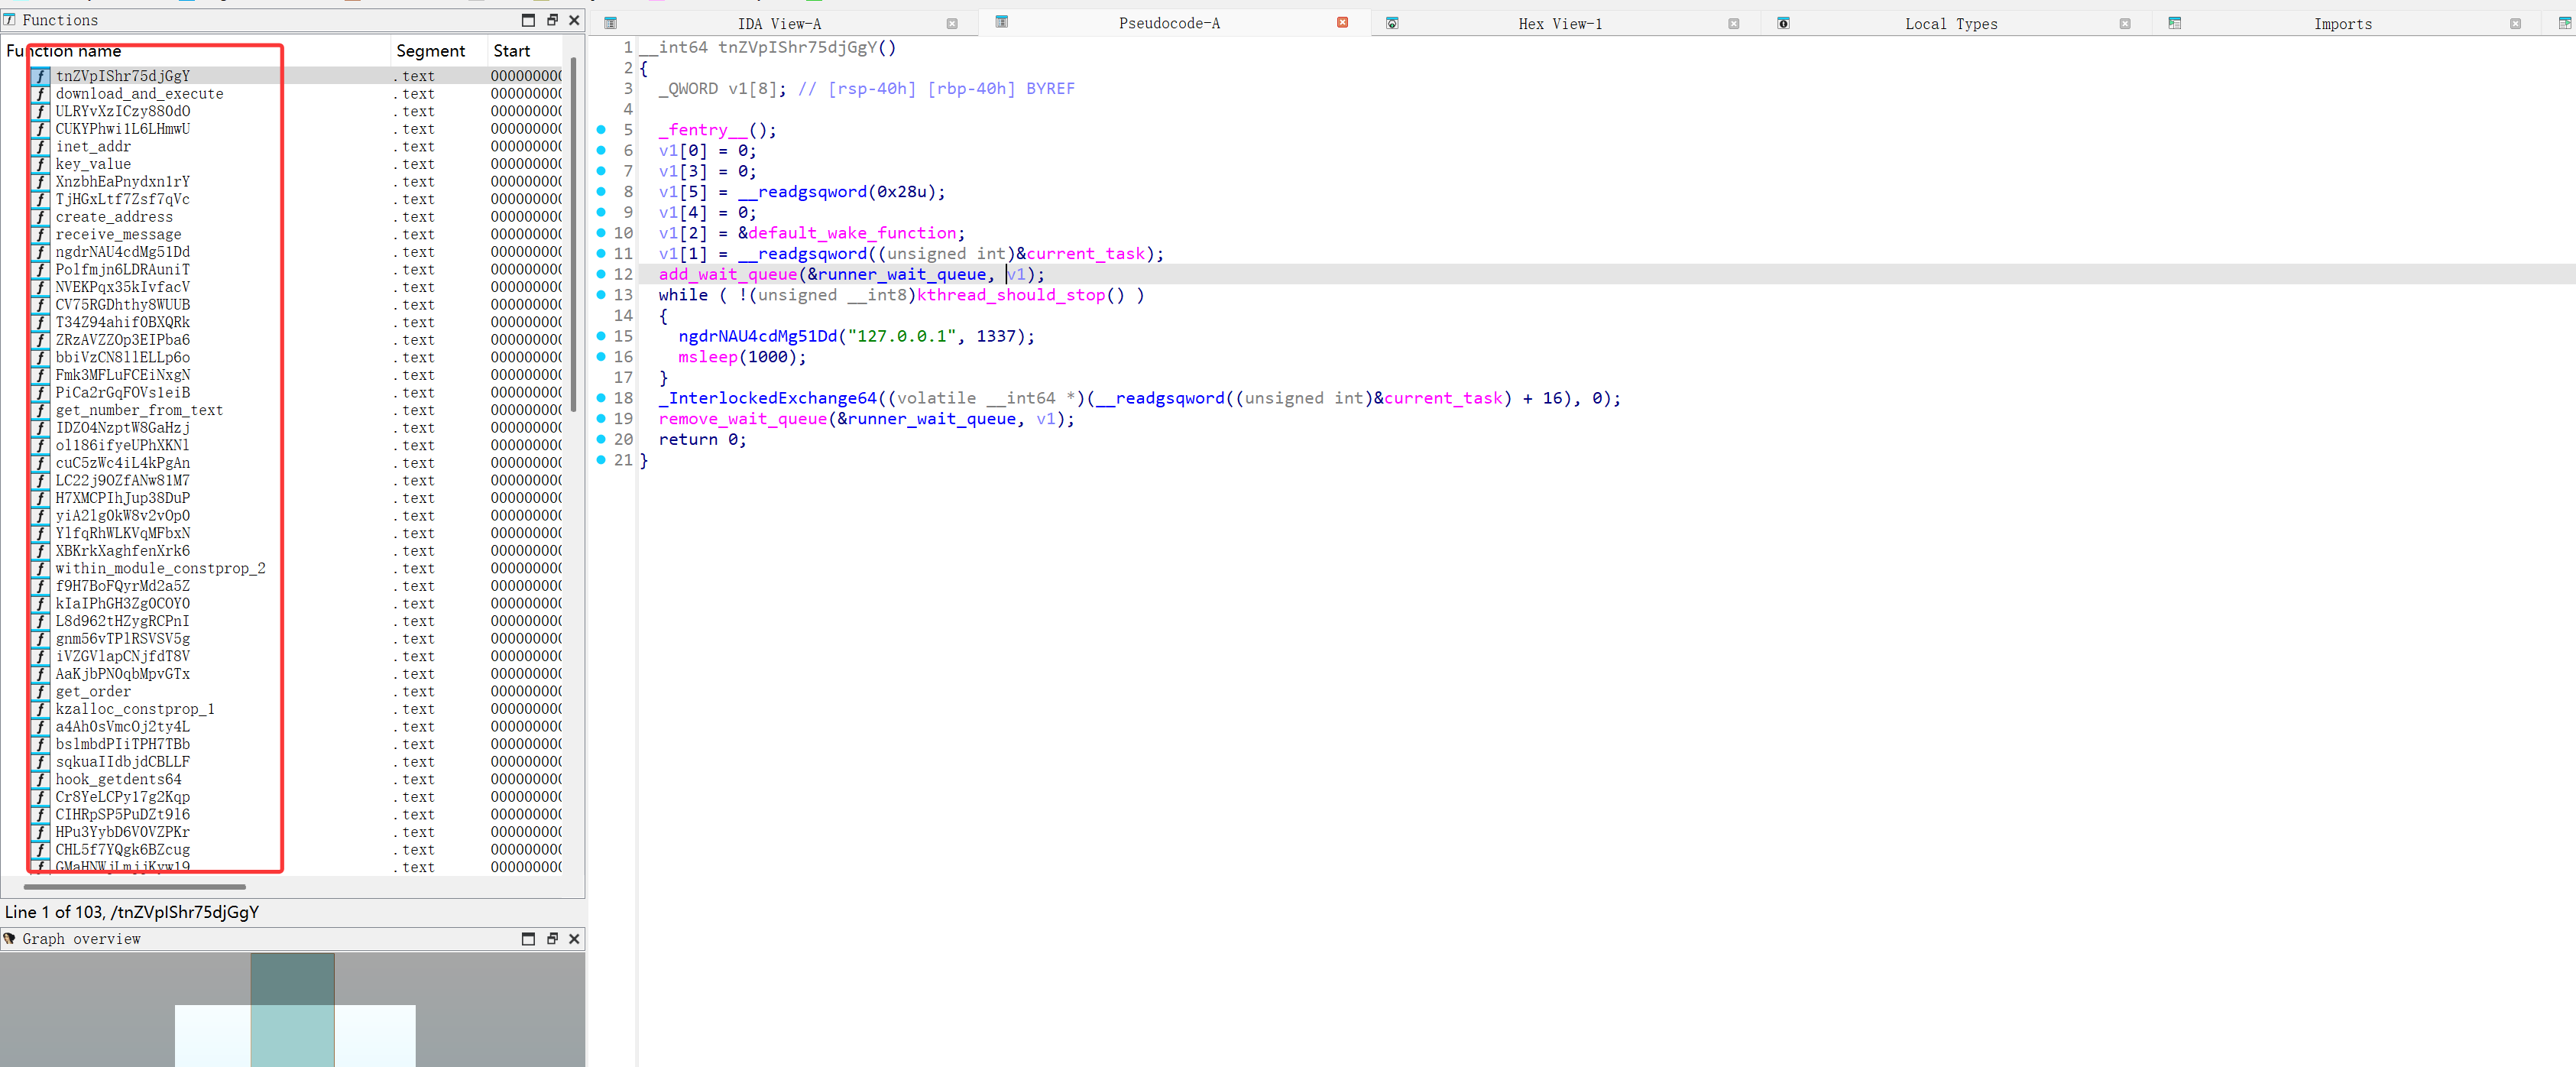Close the IDA View-A tab

(952, 24)
